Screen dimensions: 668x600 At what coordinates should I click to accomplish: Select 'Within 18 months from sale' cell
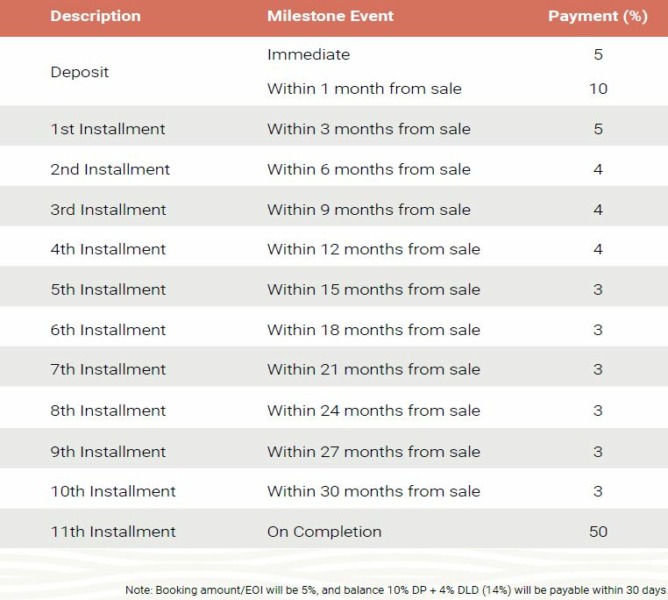[374, 330]
